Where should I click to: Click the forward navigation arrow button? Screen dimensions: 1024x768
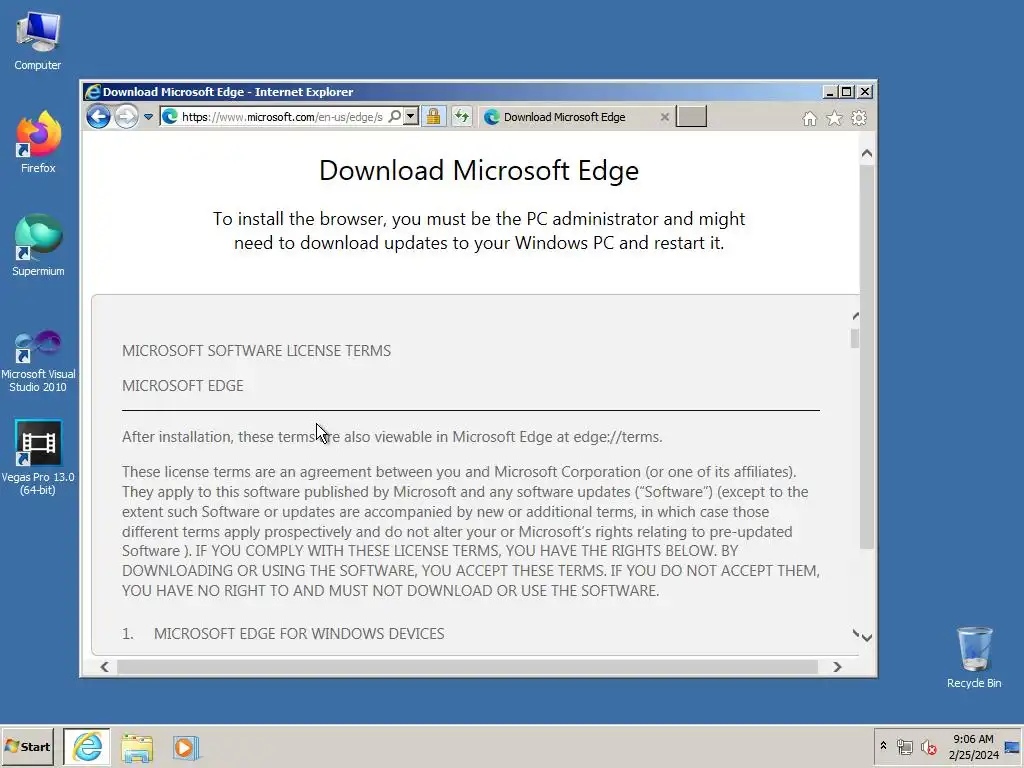[126, 117]
